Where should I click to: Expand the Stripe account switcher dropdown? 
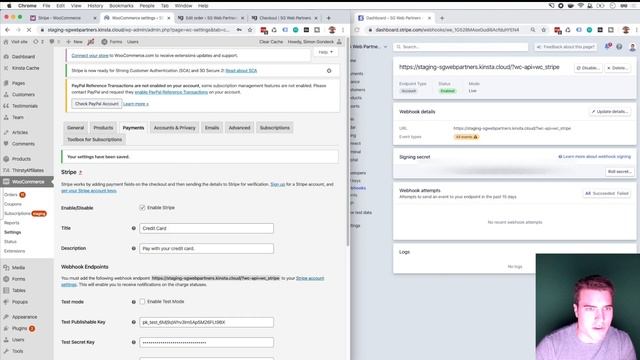[369, 47]
